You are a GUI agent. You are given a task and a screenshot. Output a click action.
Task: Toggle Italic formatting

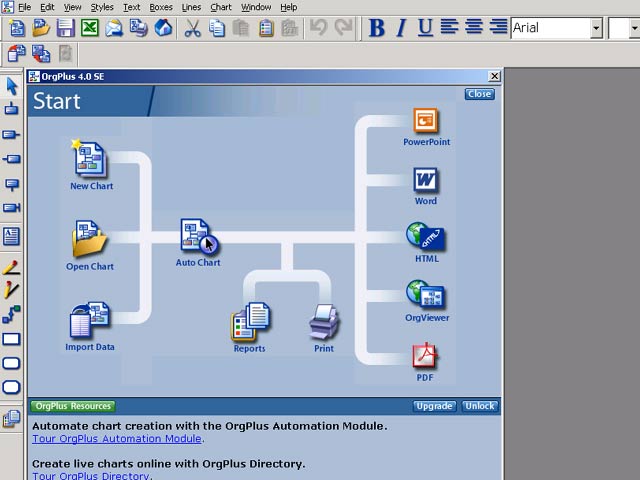401,28
